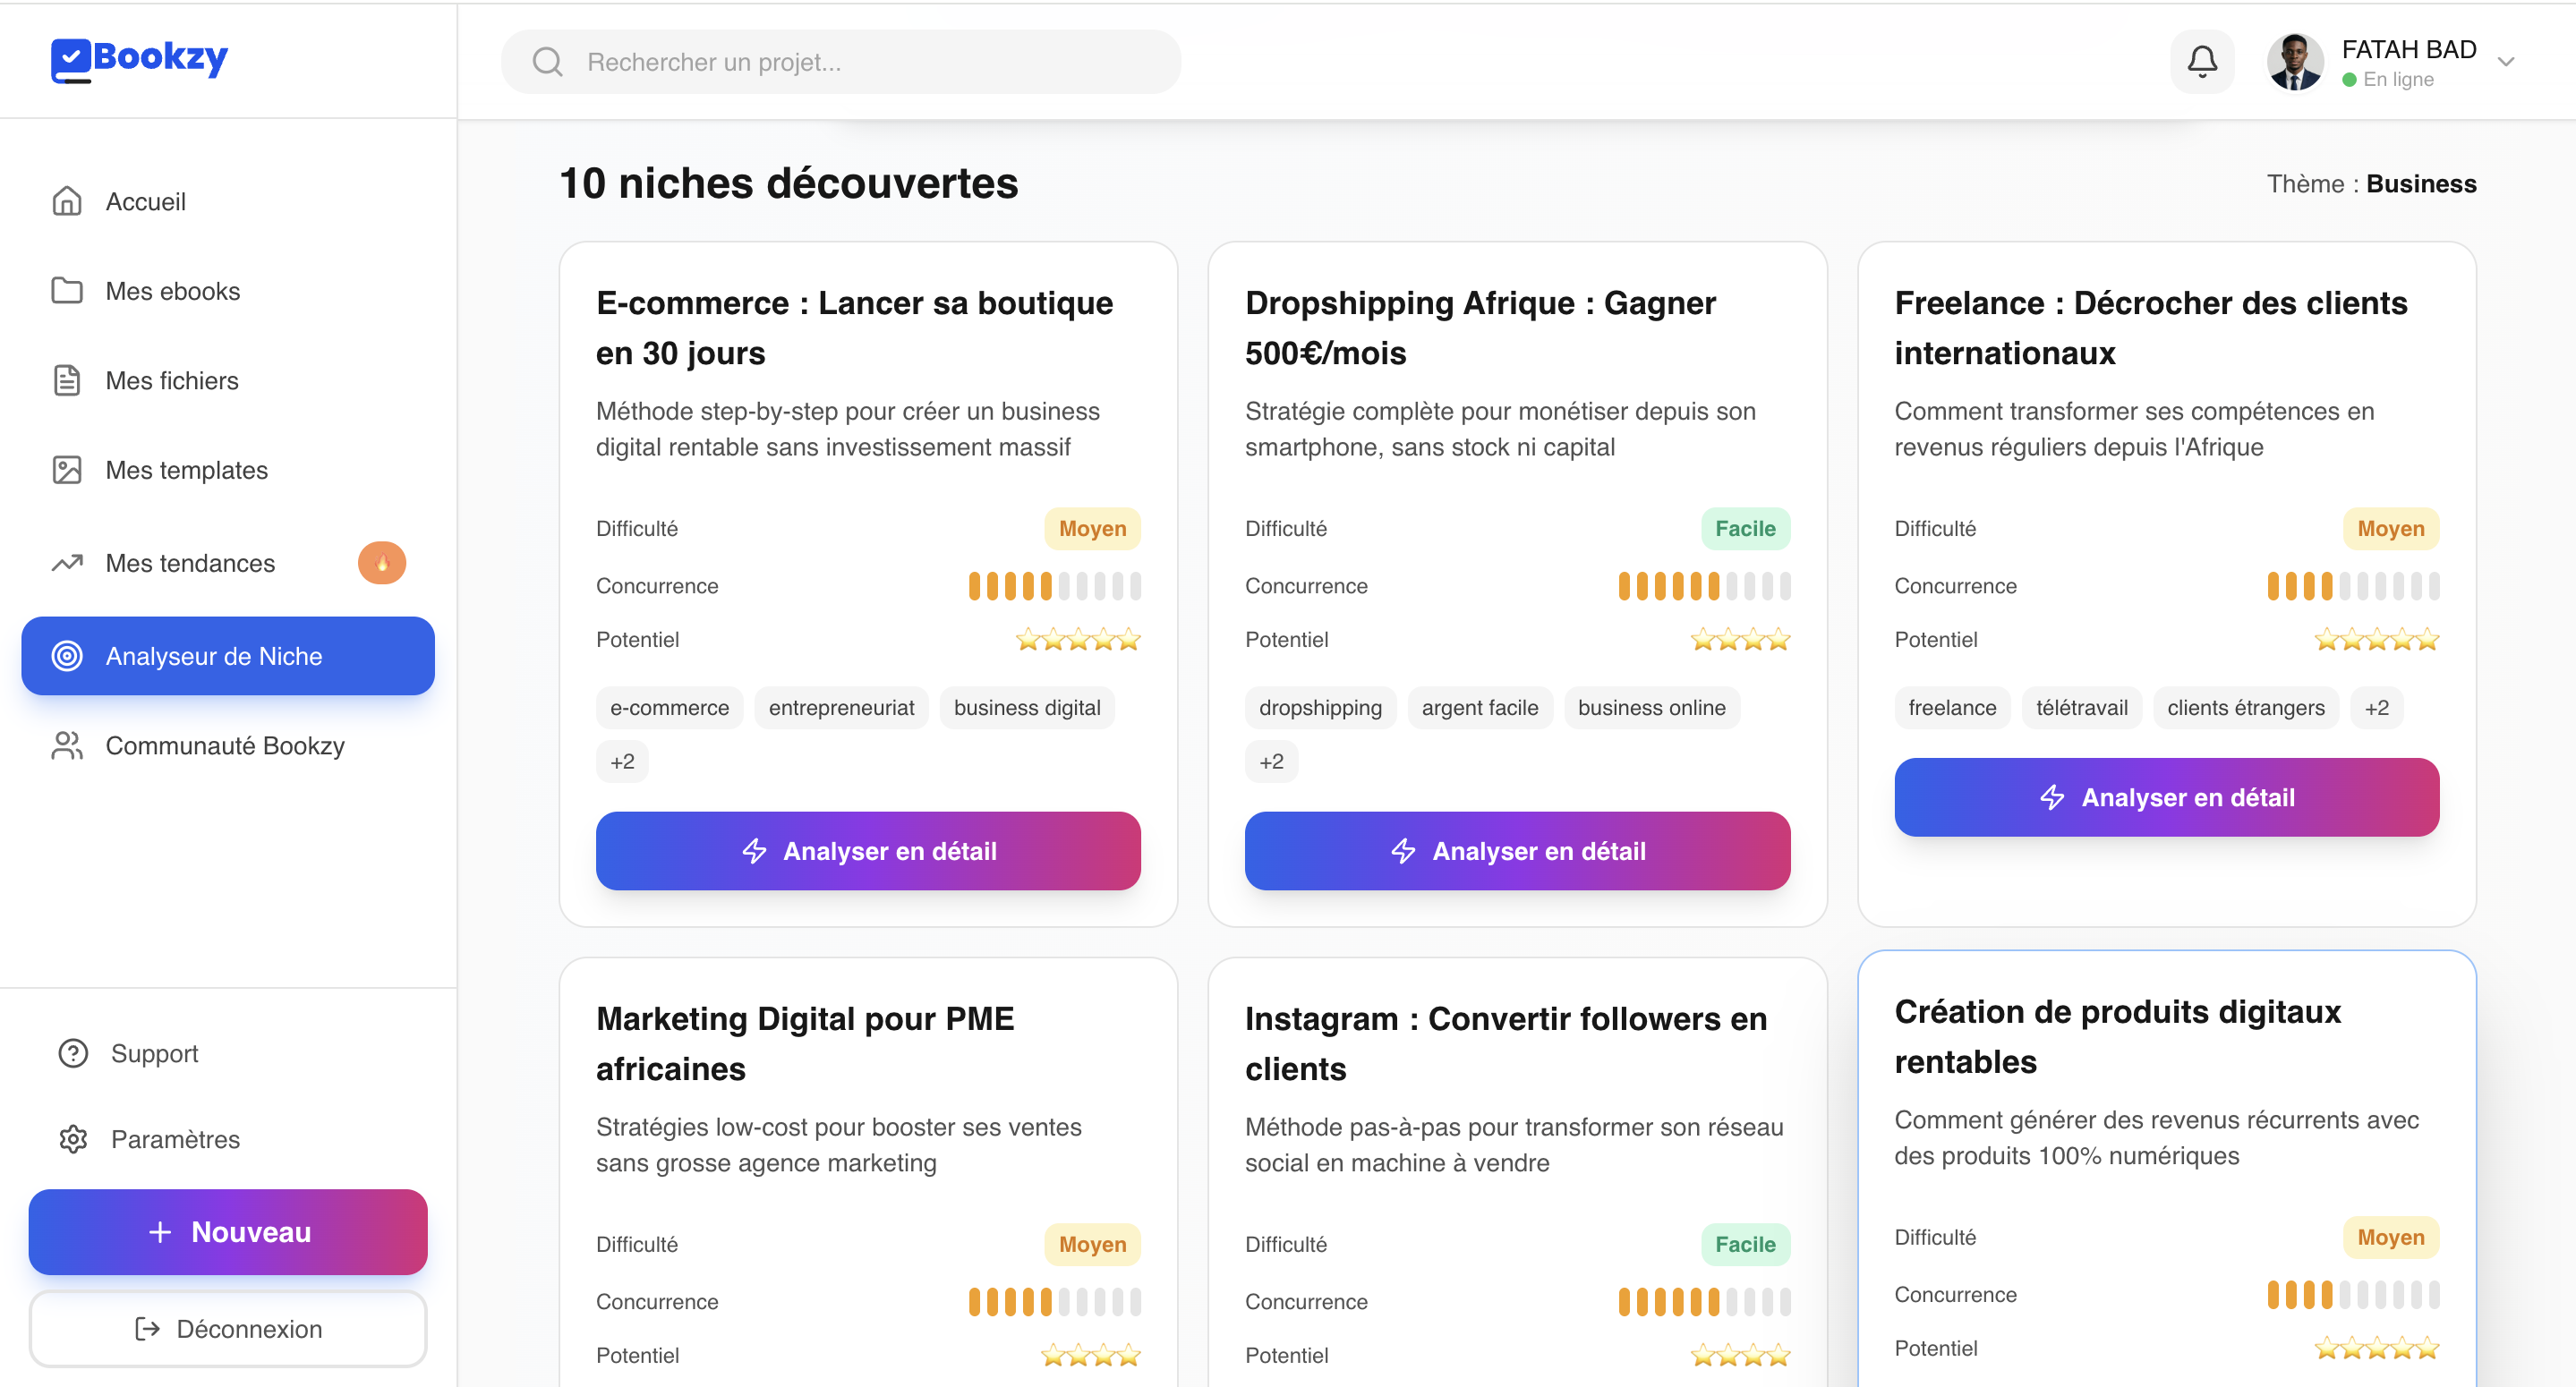Expand the +2 tags on Freelance card
The width and height of the screenshot is (2576, 1387).
tap(2376, 708)
